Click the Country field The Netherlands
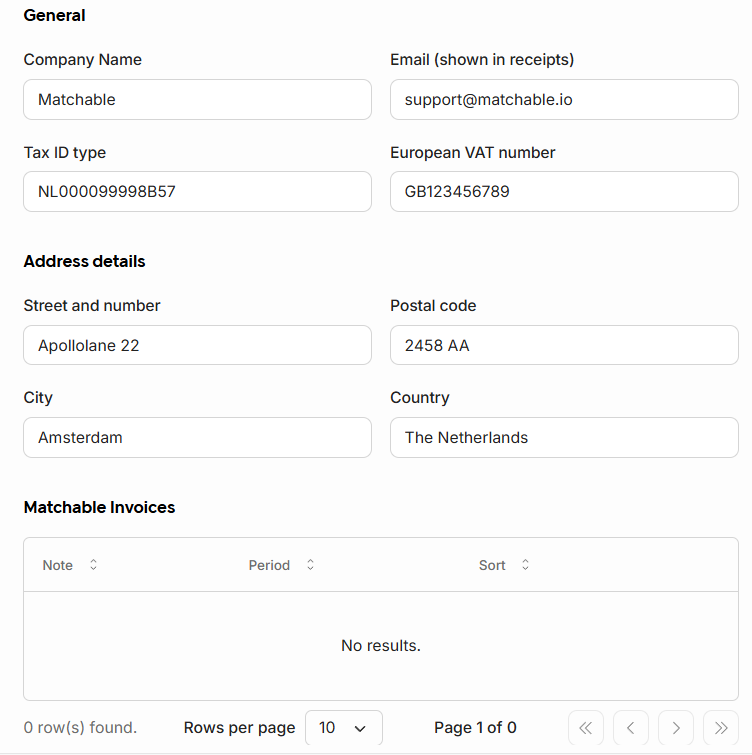Image resolution: width=752 pixels, height=755 pixels. (564, 438)
